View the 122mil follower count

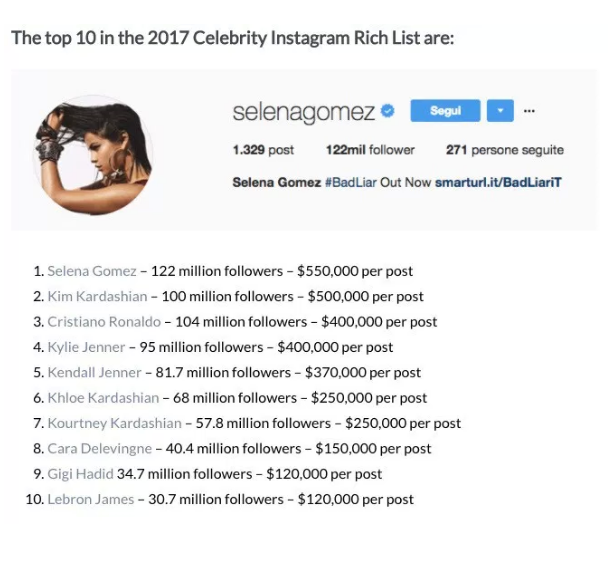pyautogui.click(x=370, y=150)
